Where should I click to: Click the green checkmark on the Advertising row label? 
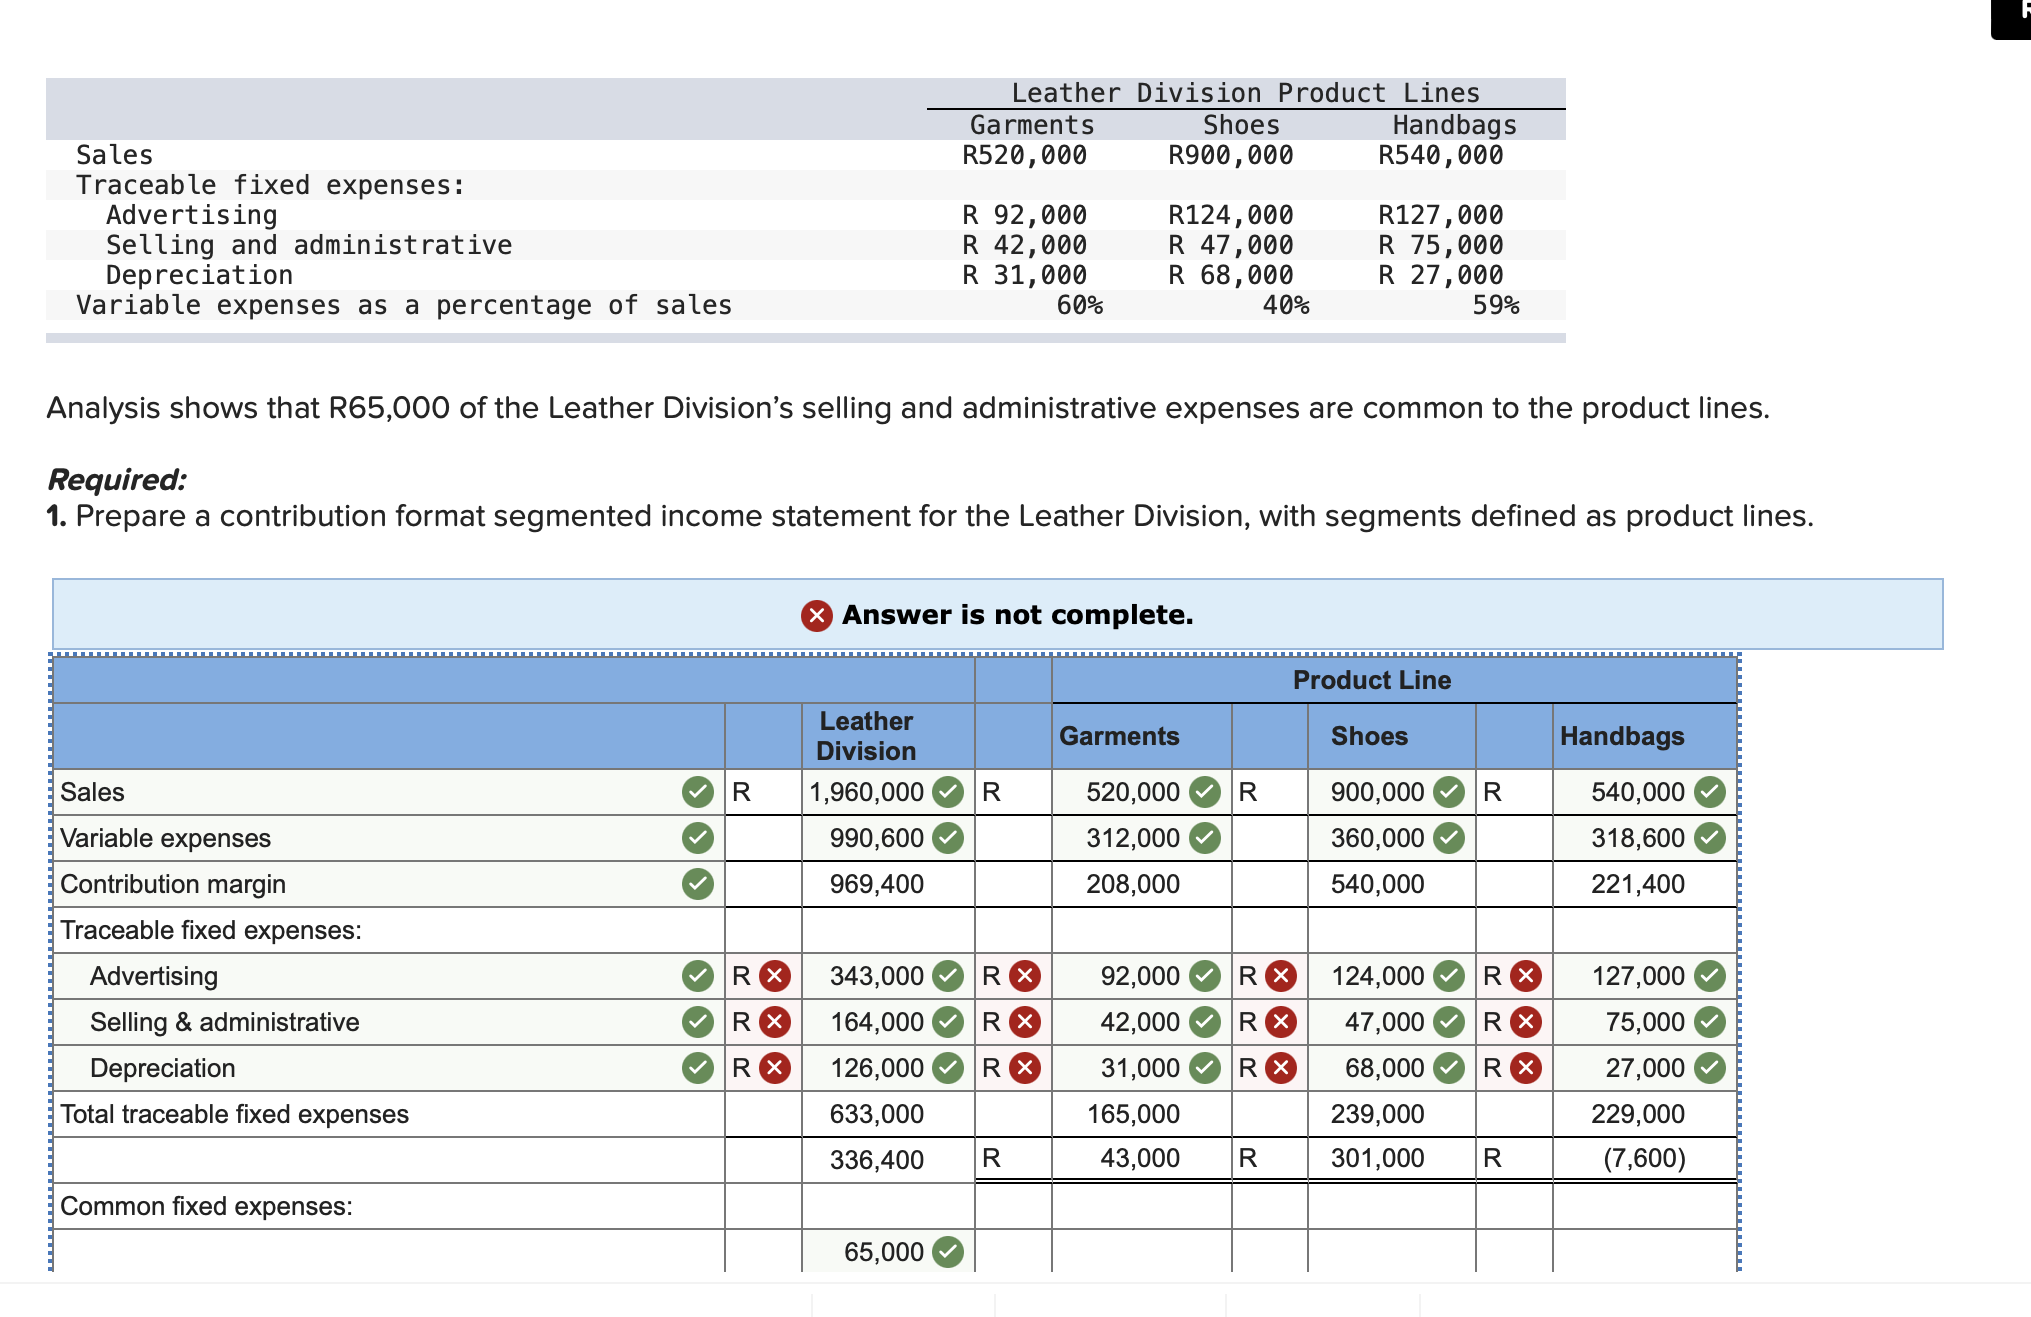pyautogui.click(x=697, y=976)
